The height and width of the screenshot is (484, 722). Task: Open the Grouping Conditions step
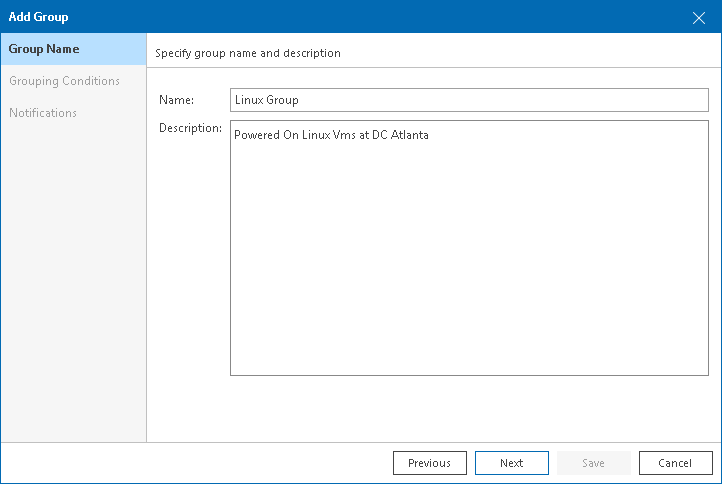[64, 81]
